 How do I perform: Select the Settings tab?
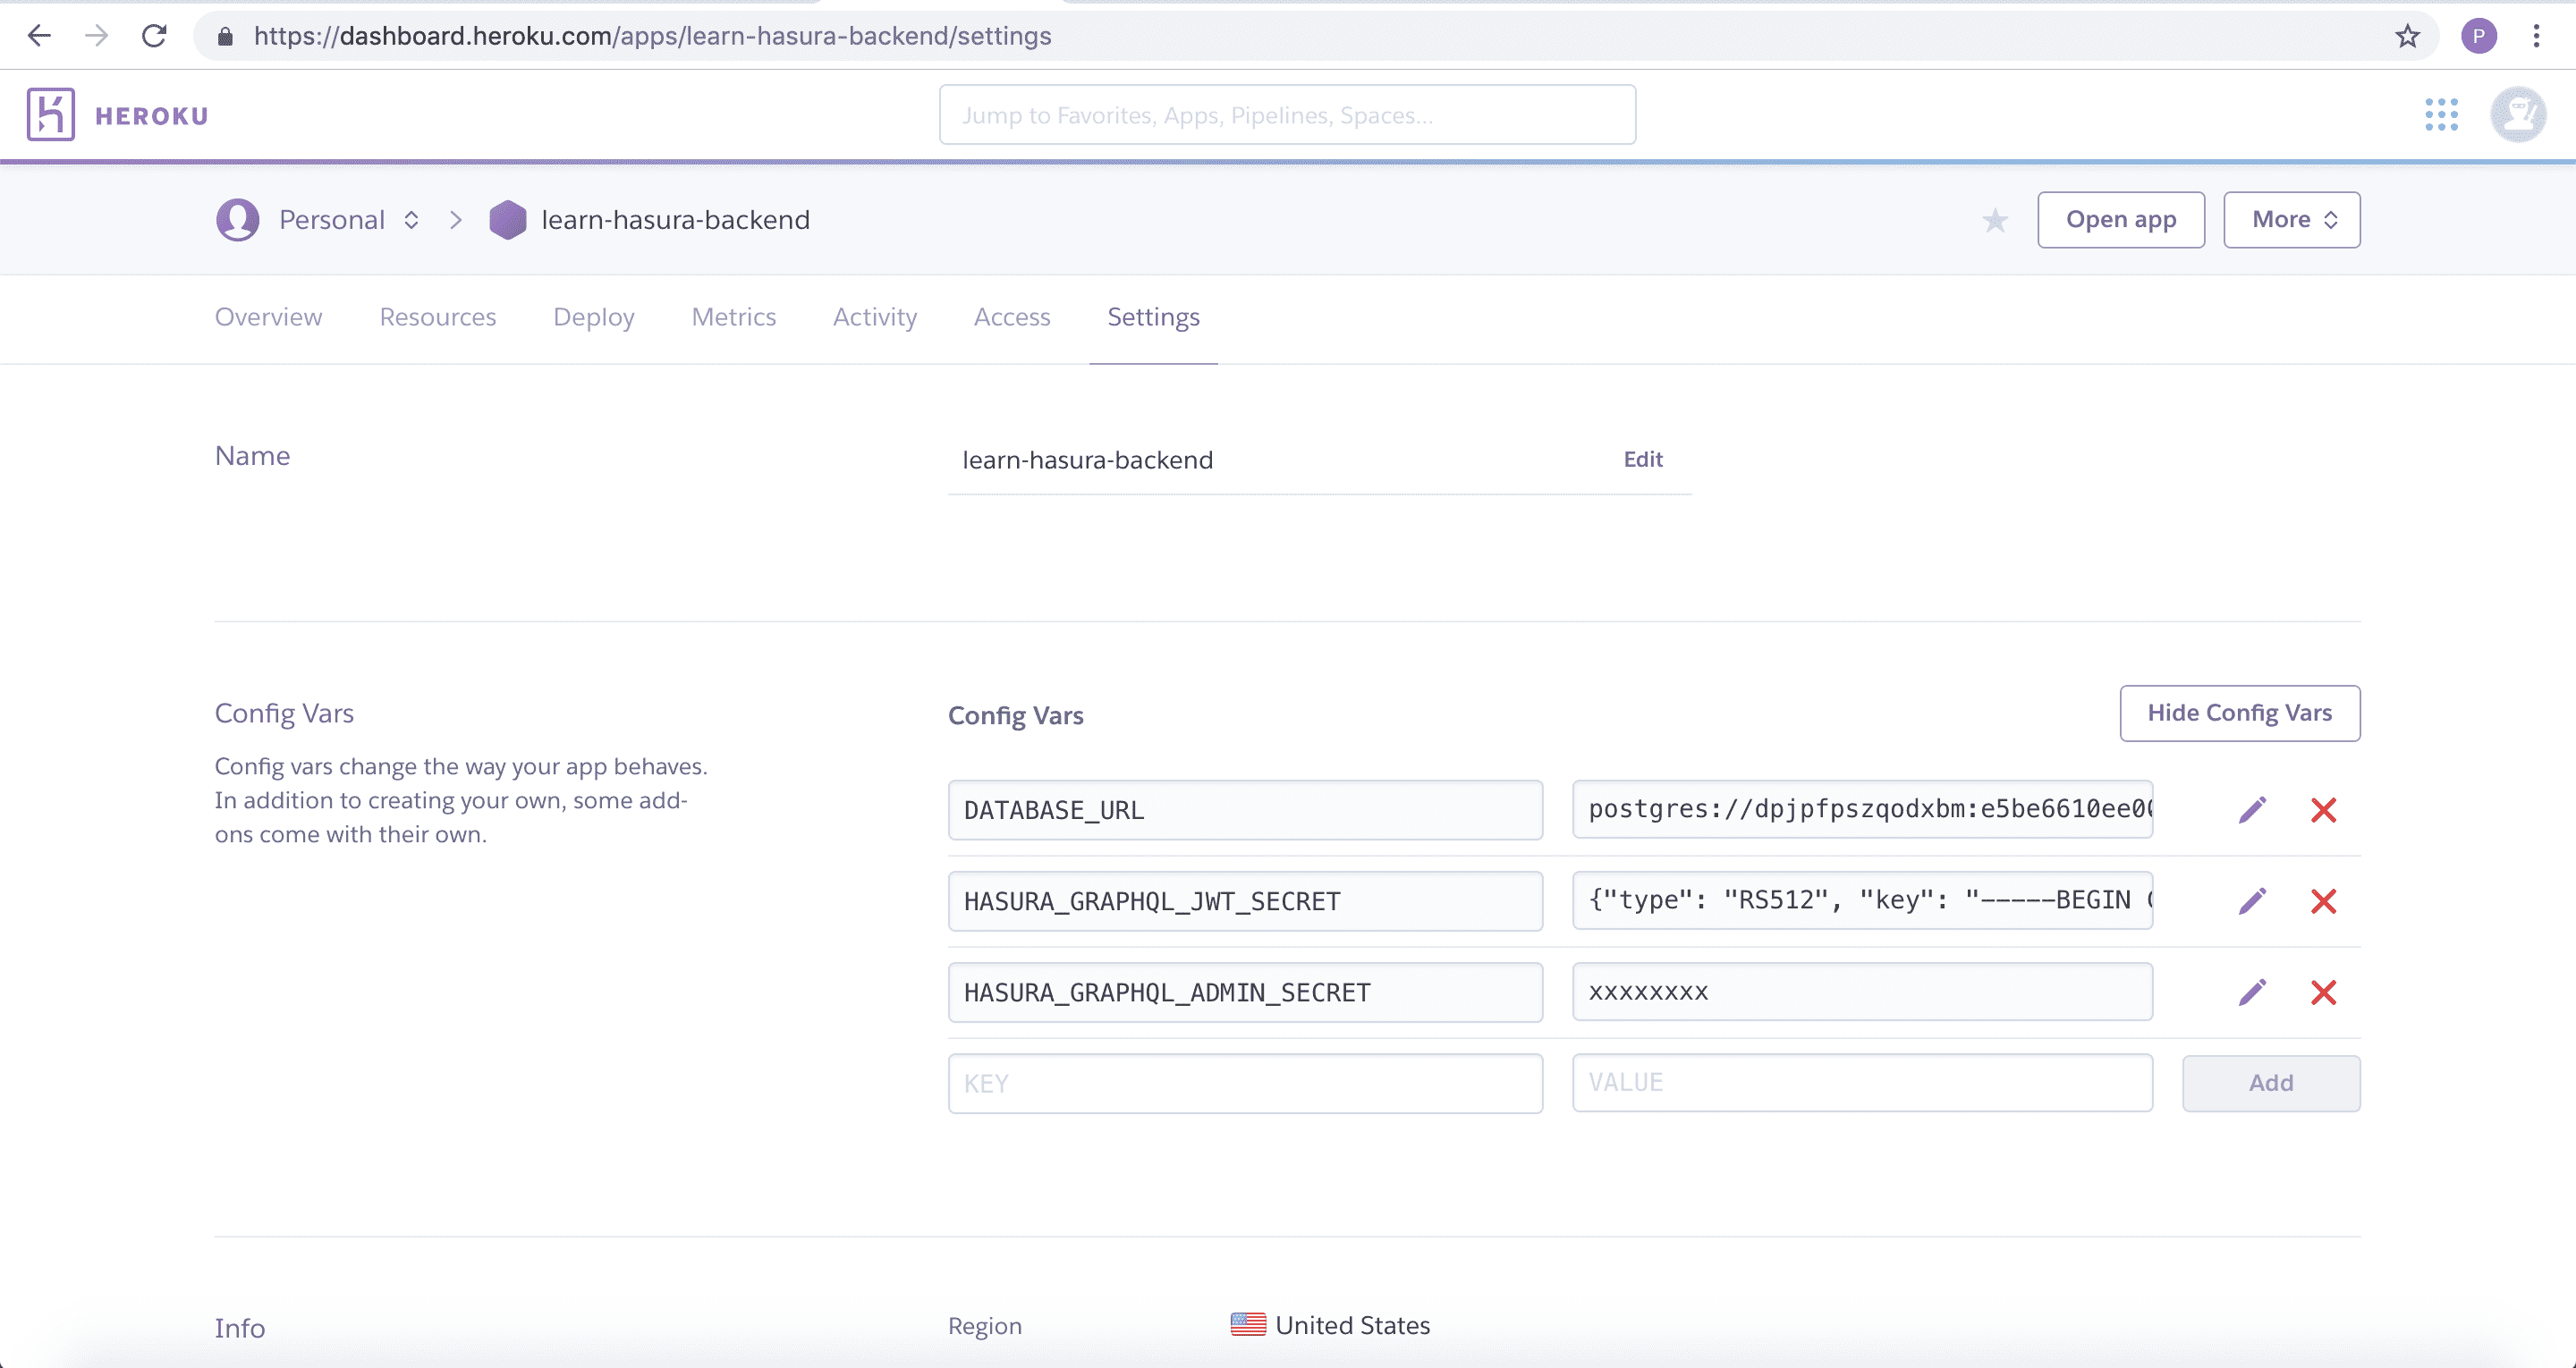(1153, 317)
